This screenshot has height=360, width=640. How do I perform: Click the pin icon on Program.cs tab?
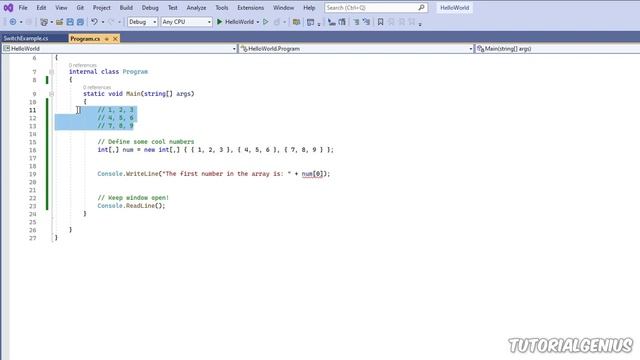107,39
